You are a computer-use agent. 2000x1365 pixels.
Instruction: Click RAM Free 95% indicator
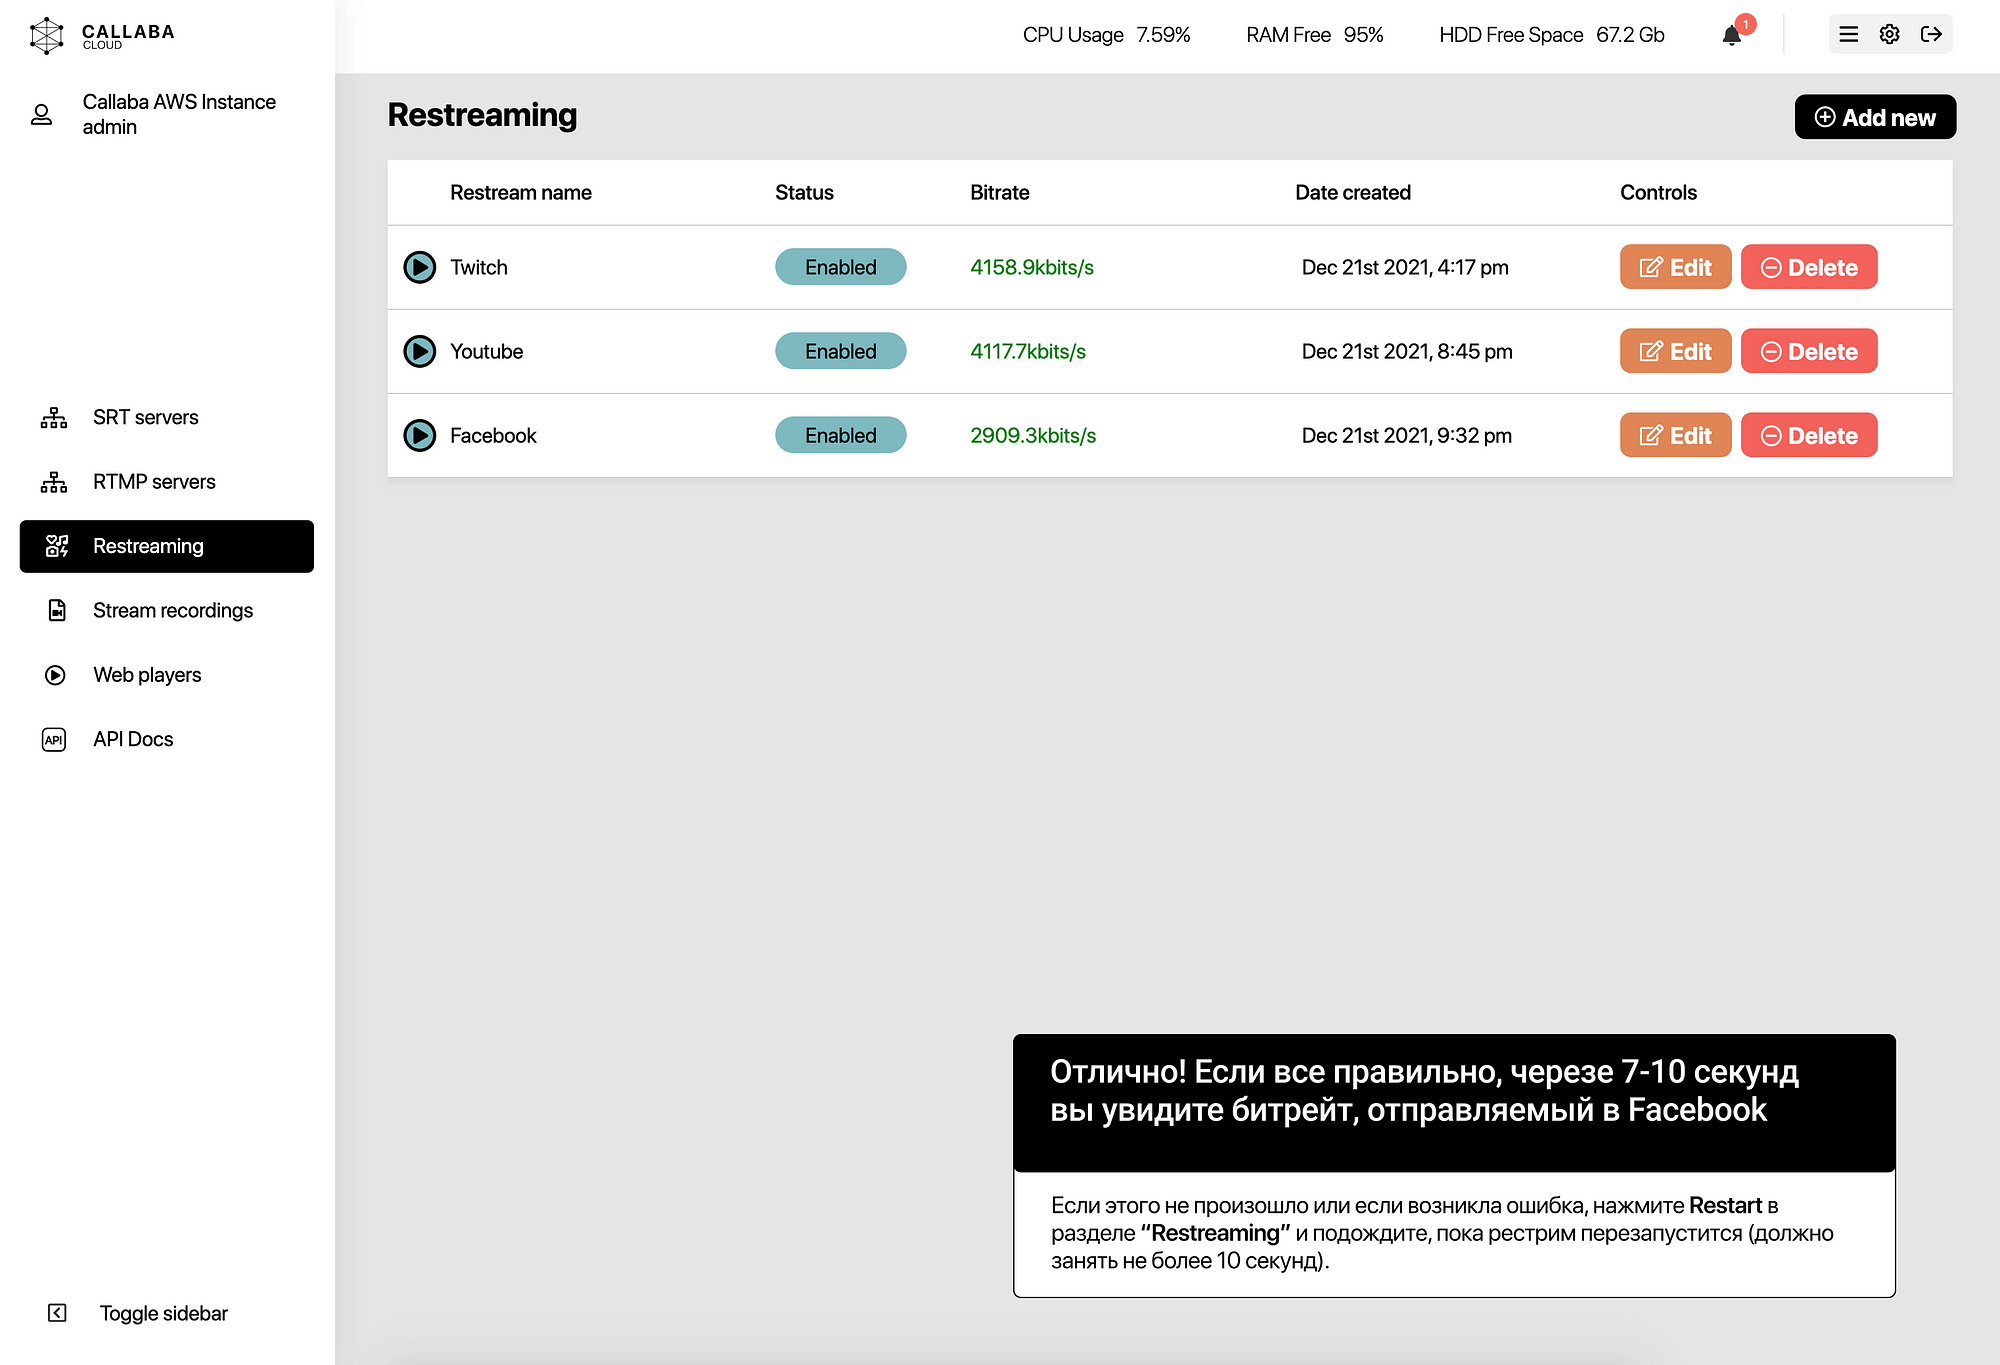[x=1314, y=35]
